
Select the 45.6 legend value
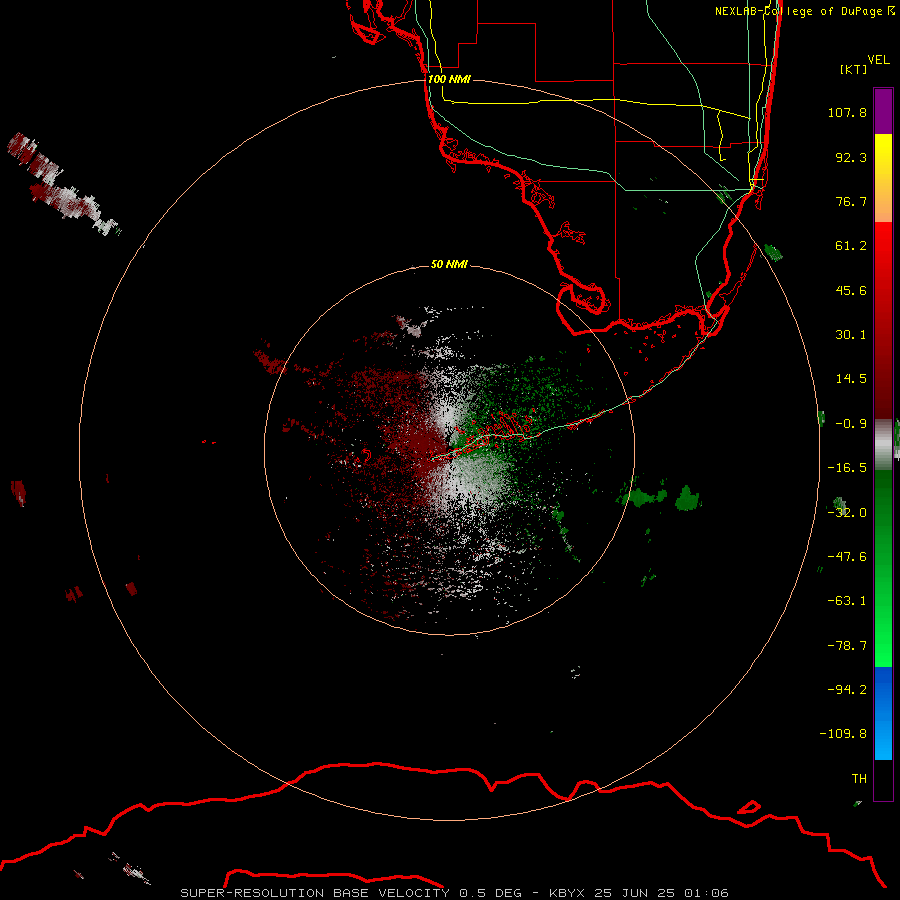(851, 290)
